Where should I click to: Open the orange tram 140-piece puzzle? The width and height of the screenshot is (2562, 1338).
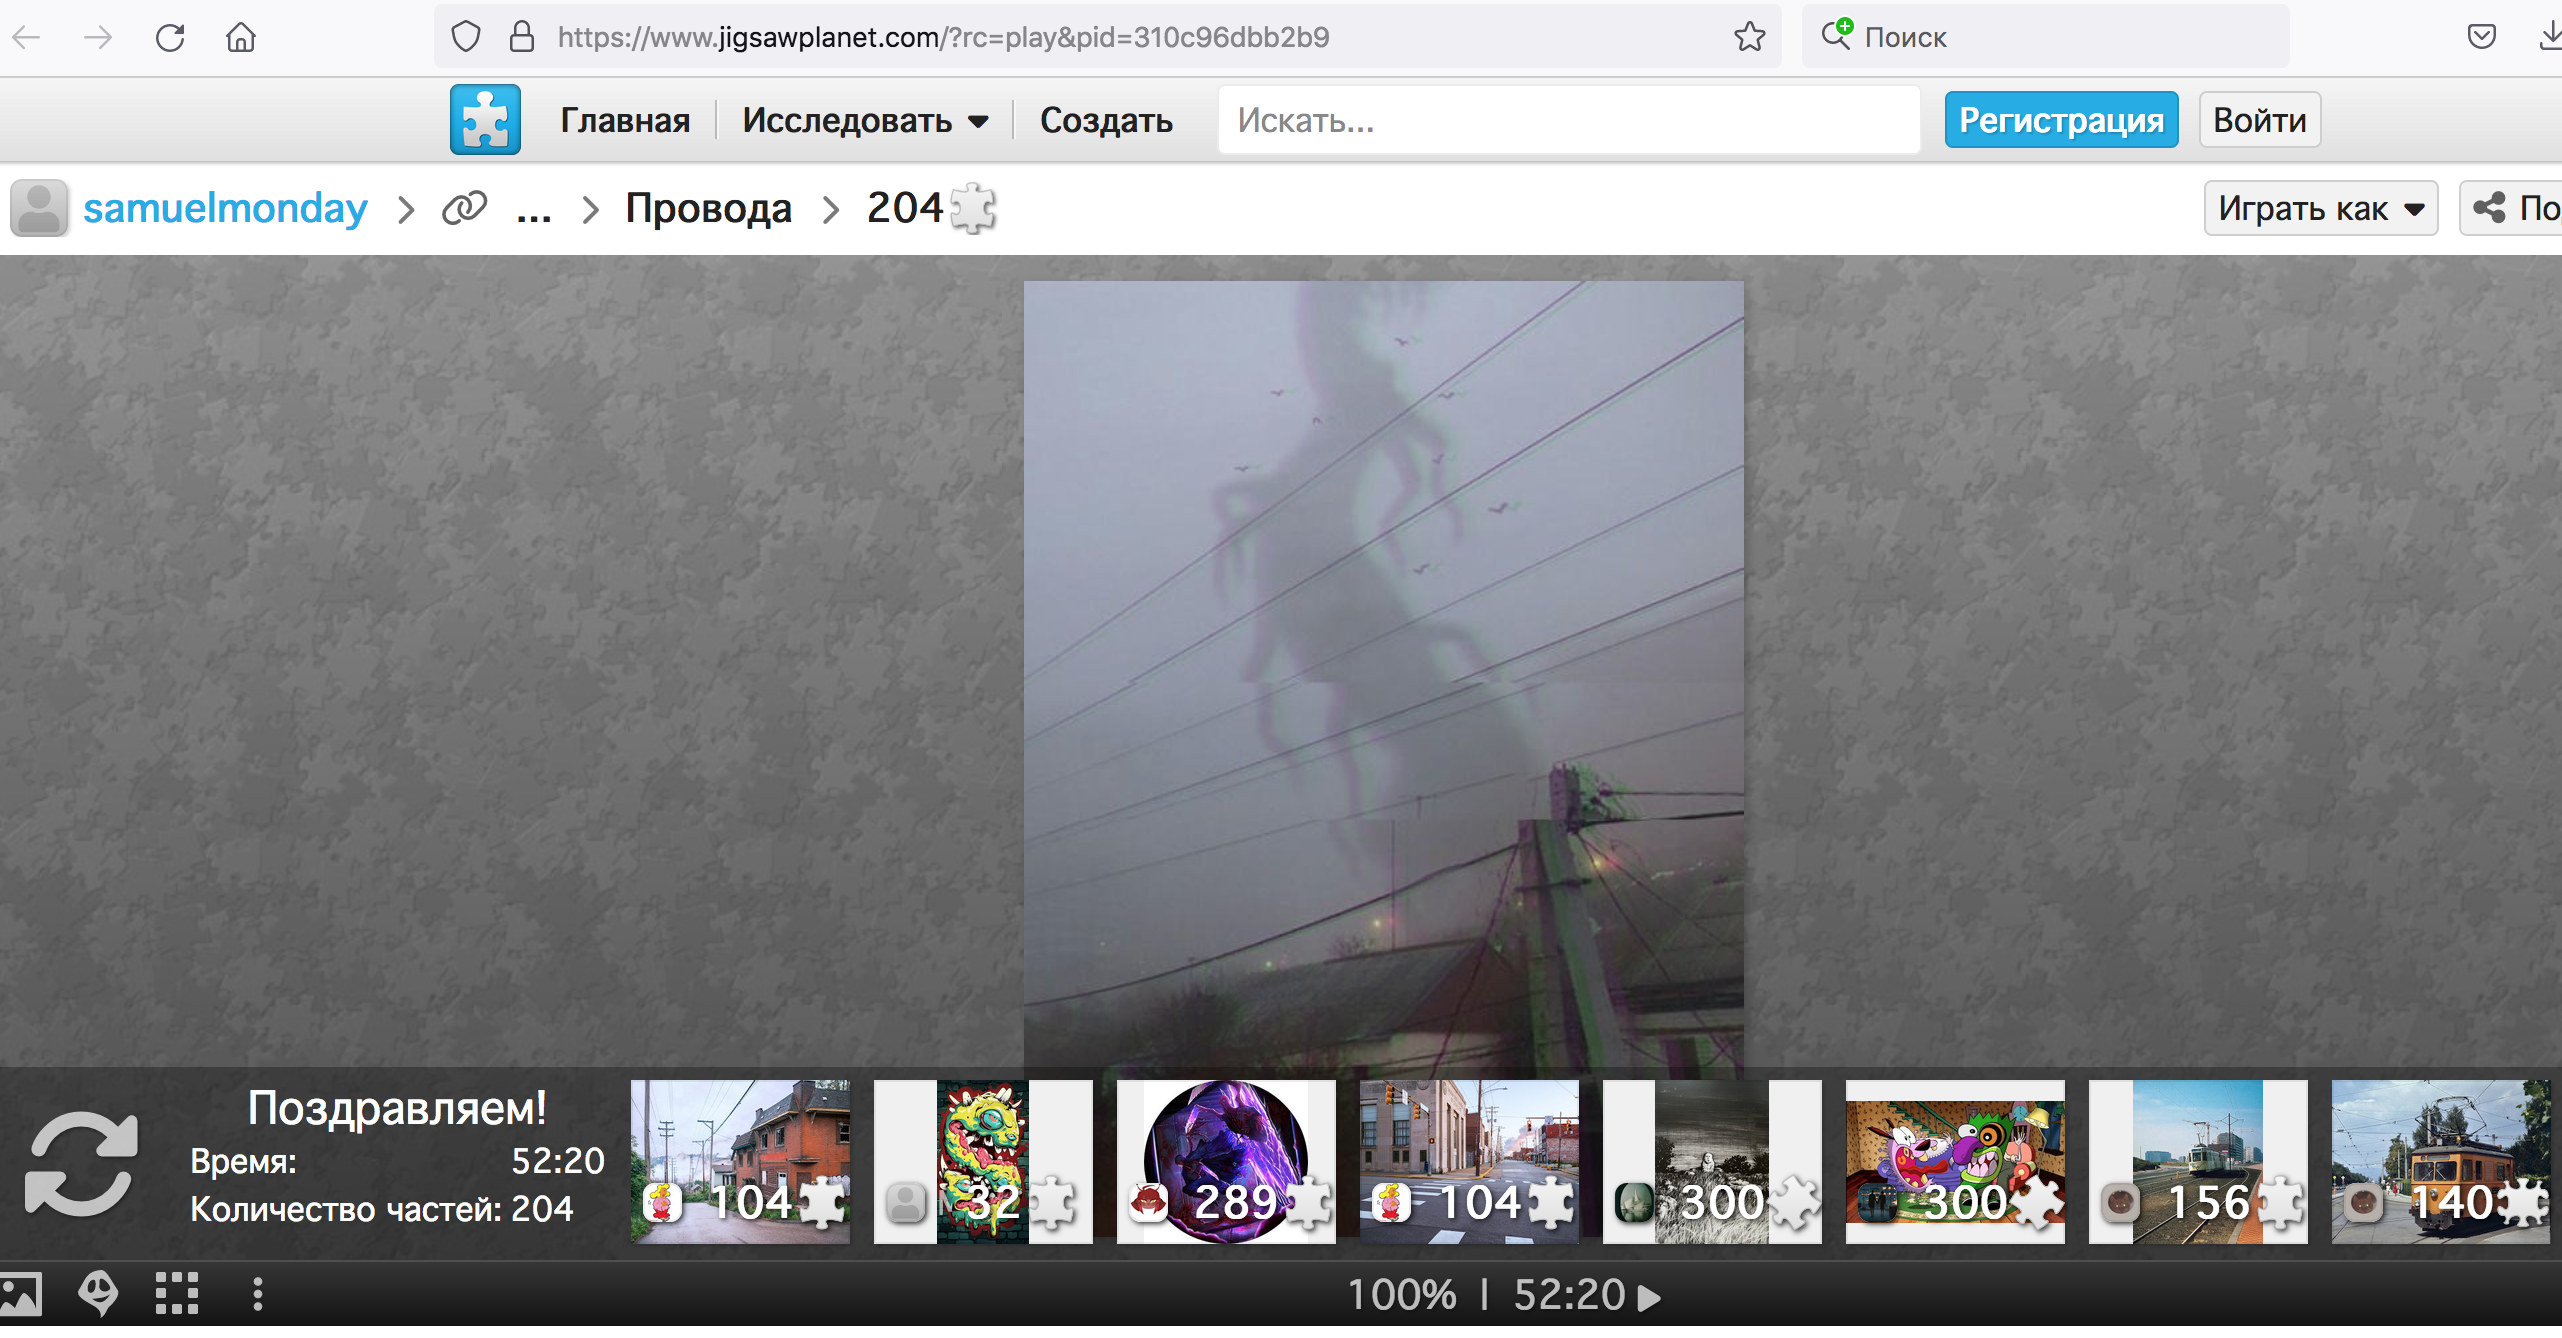tap(2441, 1162)
